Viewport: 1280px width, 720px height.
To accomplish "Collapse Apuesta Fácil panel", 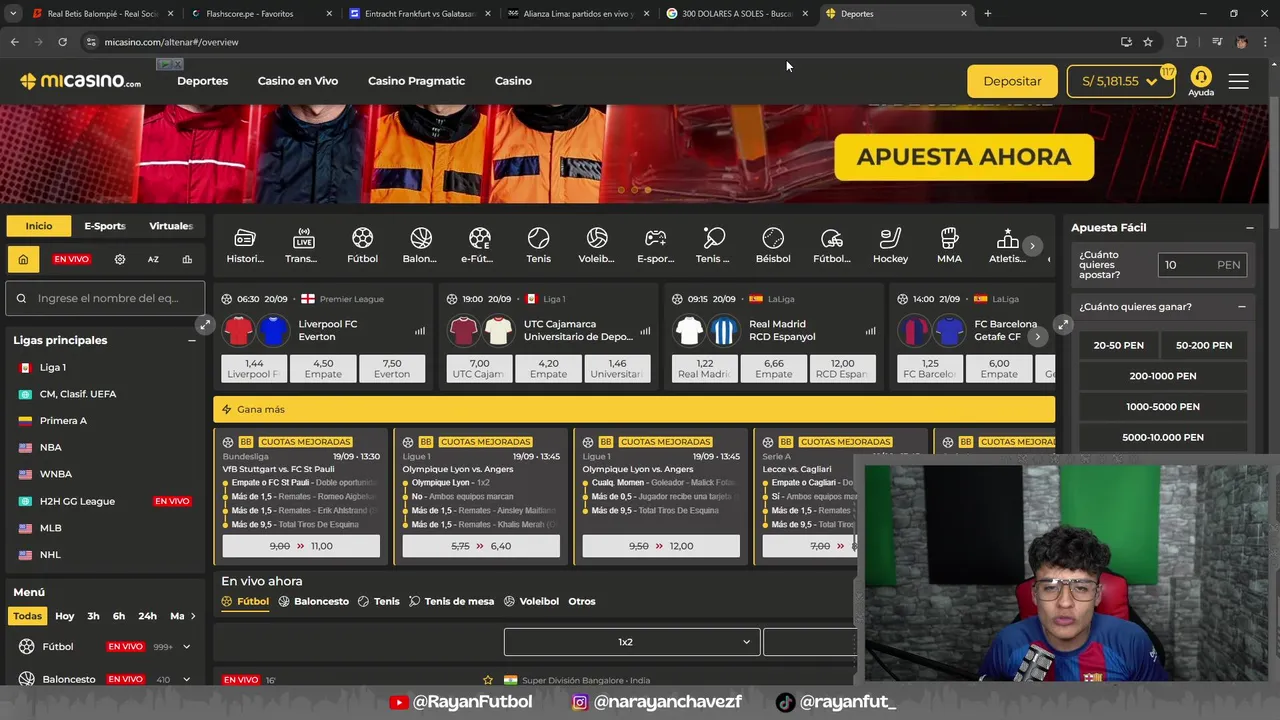I will point(1249,228).
